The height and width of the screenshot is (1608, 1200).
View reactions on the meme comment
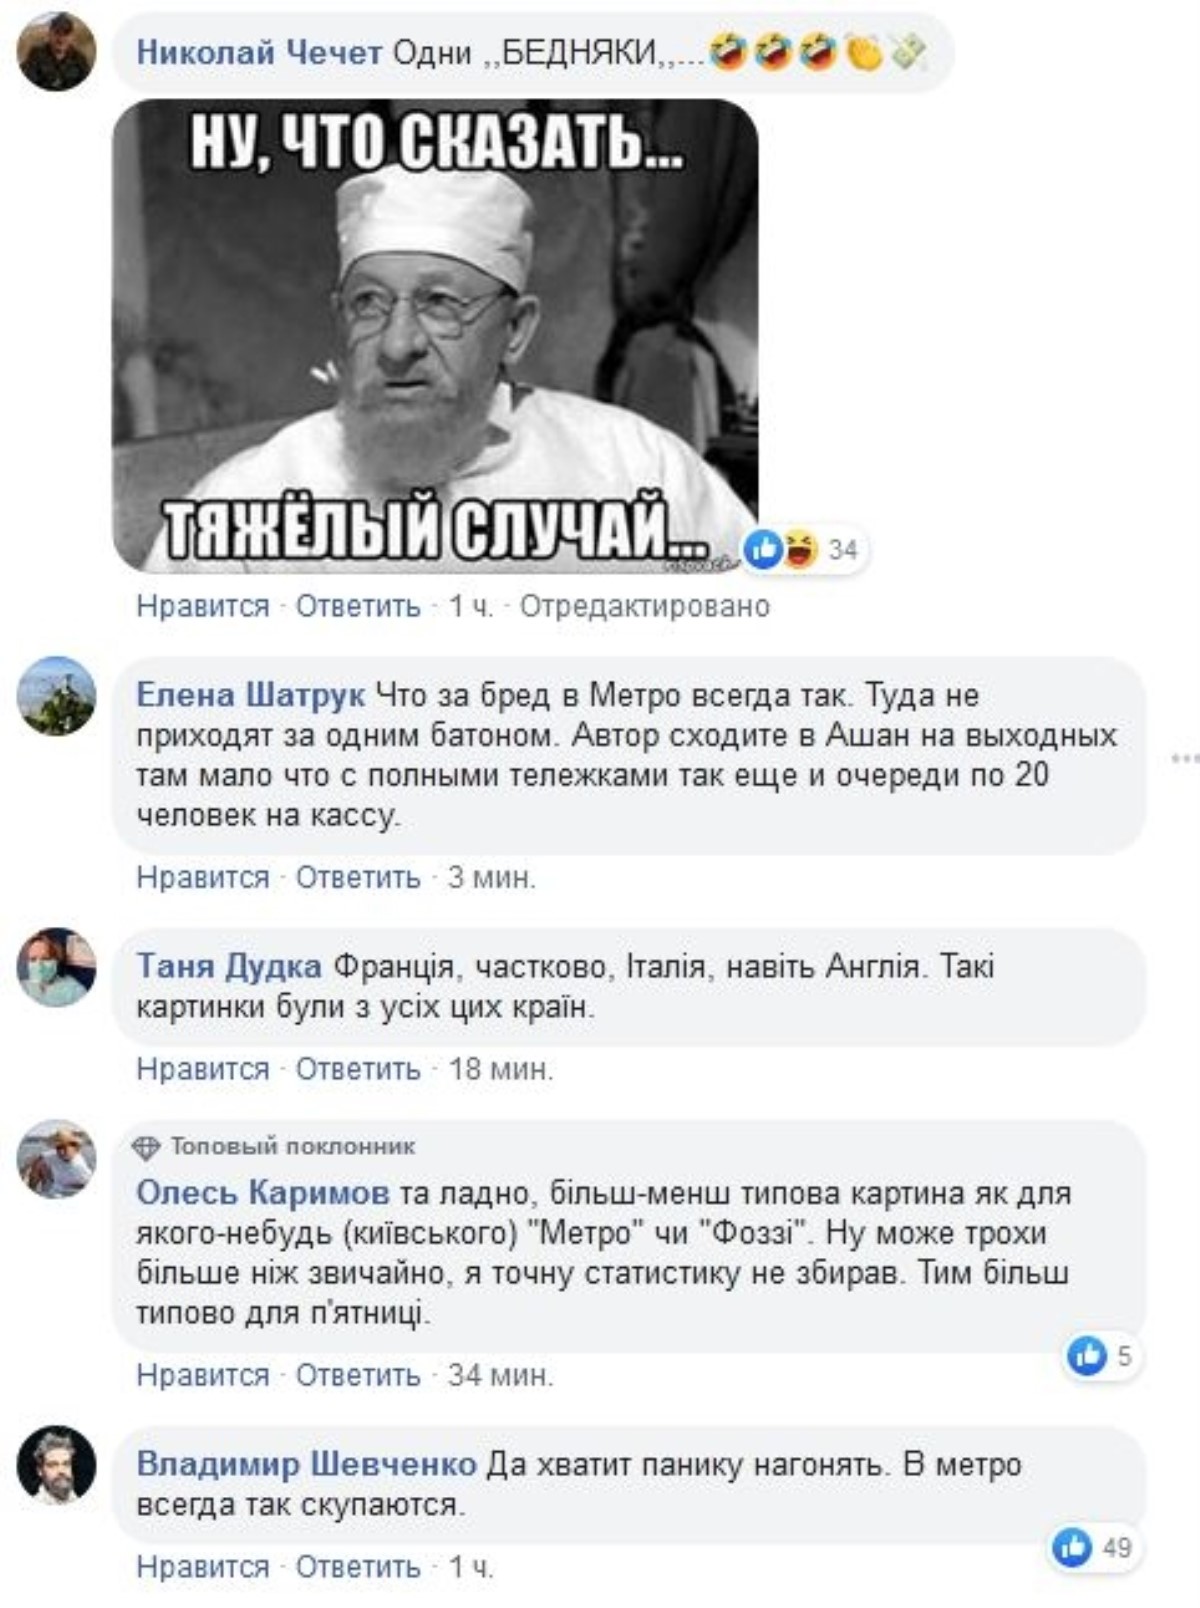[x=803, y=549]
